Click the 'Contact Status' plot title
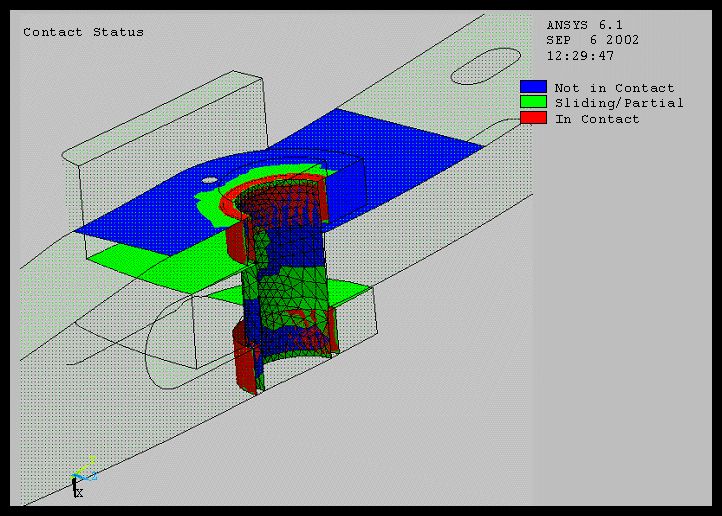Viewport: 722px width, 516px height. 83,32
